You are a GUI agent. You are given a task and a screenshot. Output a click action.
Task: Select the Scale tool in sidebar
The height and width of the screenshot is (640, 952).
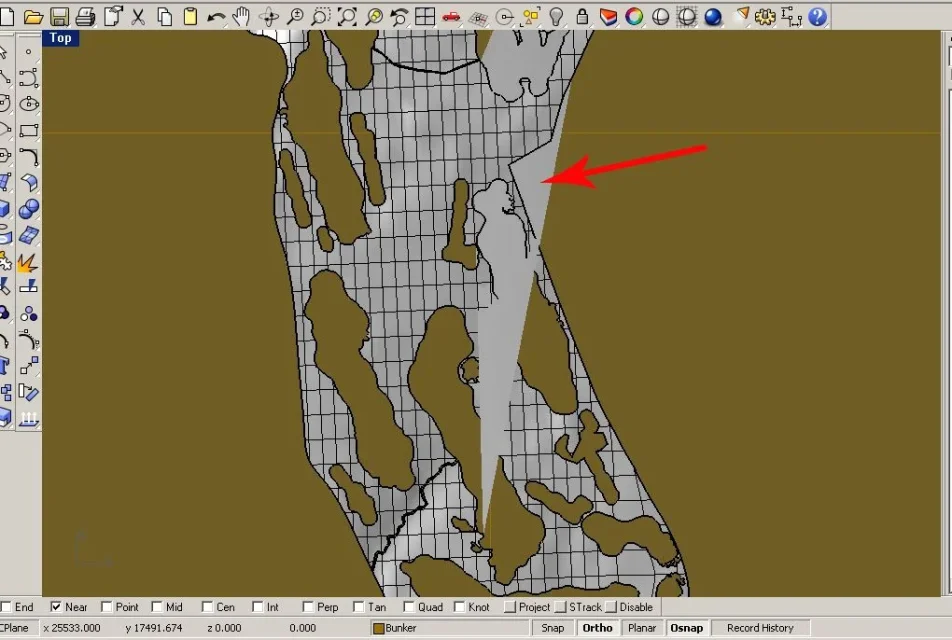click(29, 365)
